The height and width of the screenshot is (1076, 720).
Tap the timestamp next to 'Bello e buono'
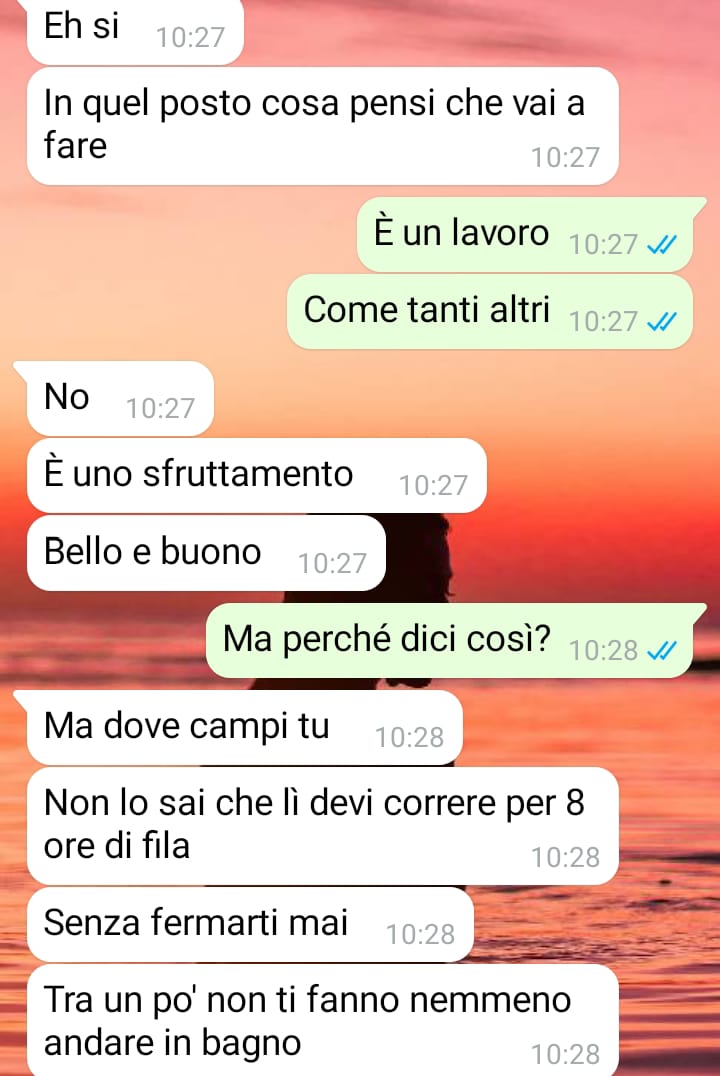[332, 563]
